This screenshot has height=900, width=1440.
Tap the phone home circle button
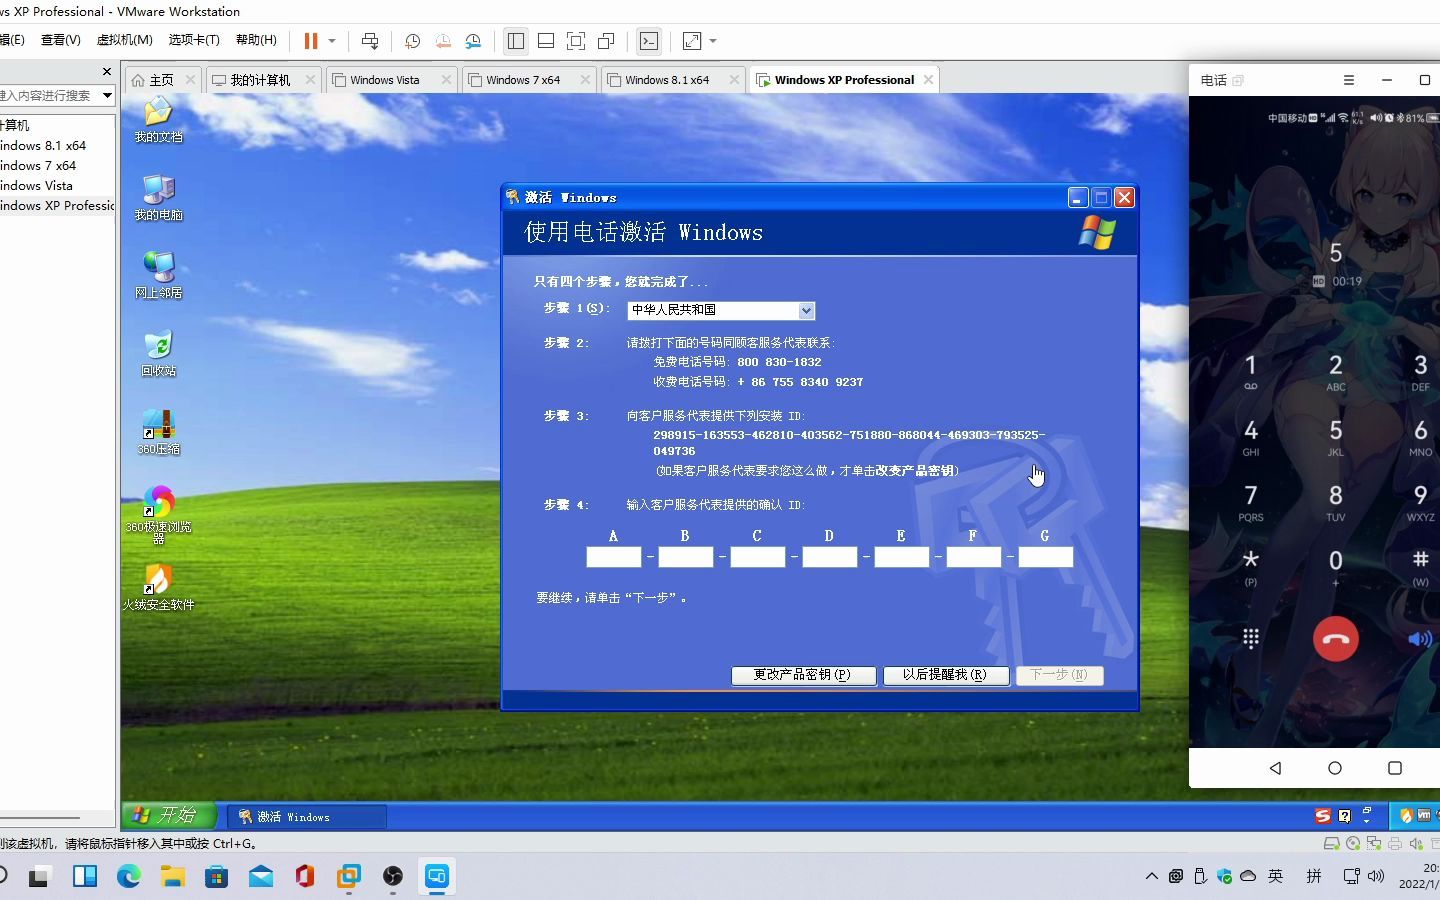[x=1335, y=768]
